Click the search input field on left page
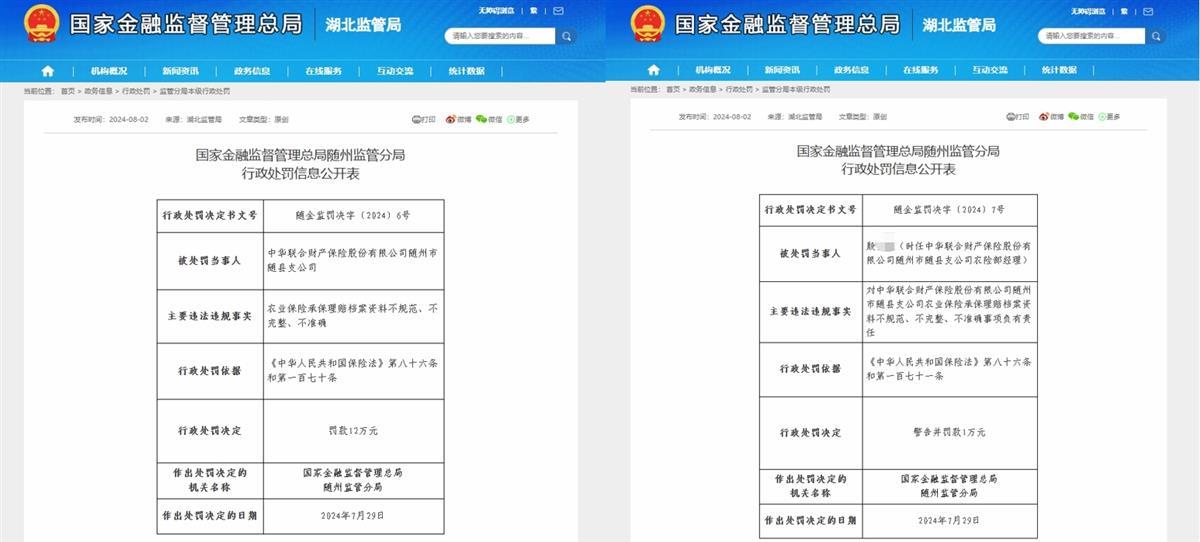Screen dimensions: 1200x542 [x=502, y=36]
